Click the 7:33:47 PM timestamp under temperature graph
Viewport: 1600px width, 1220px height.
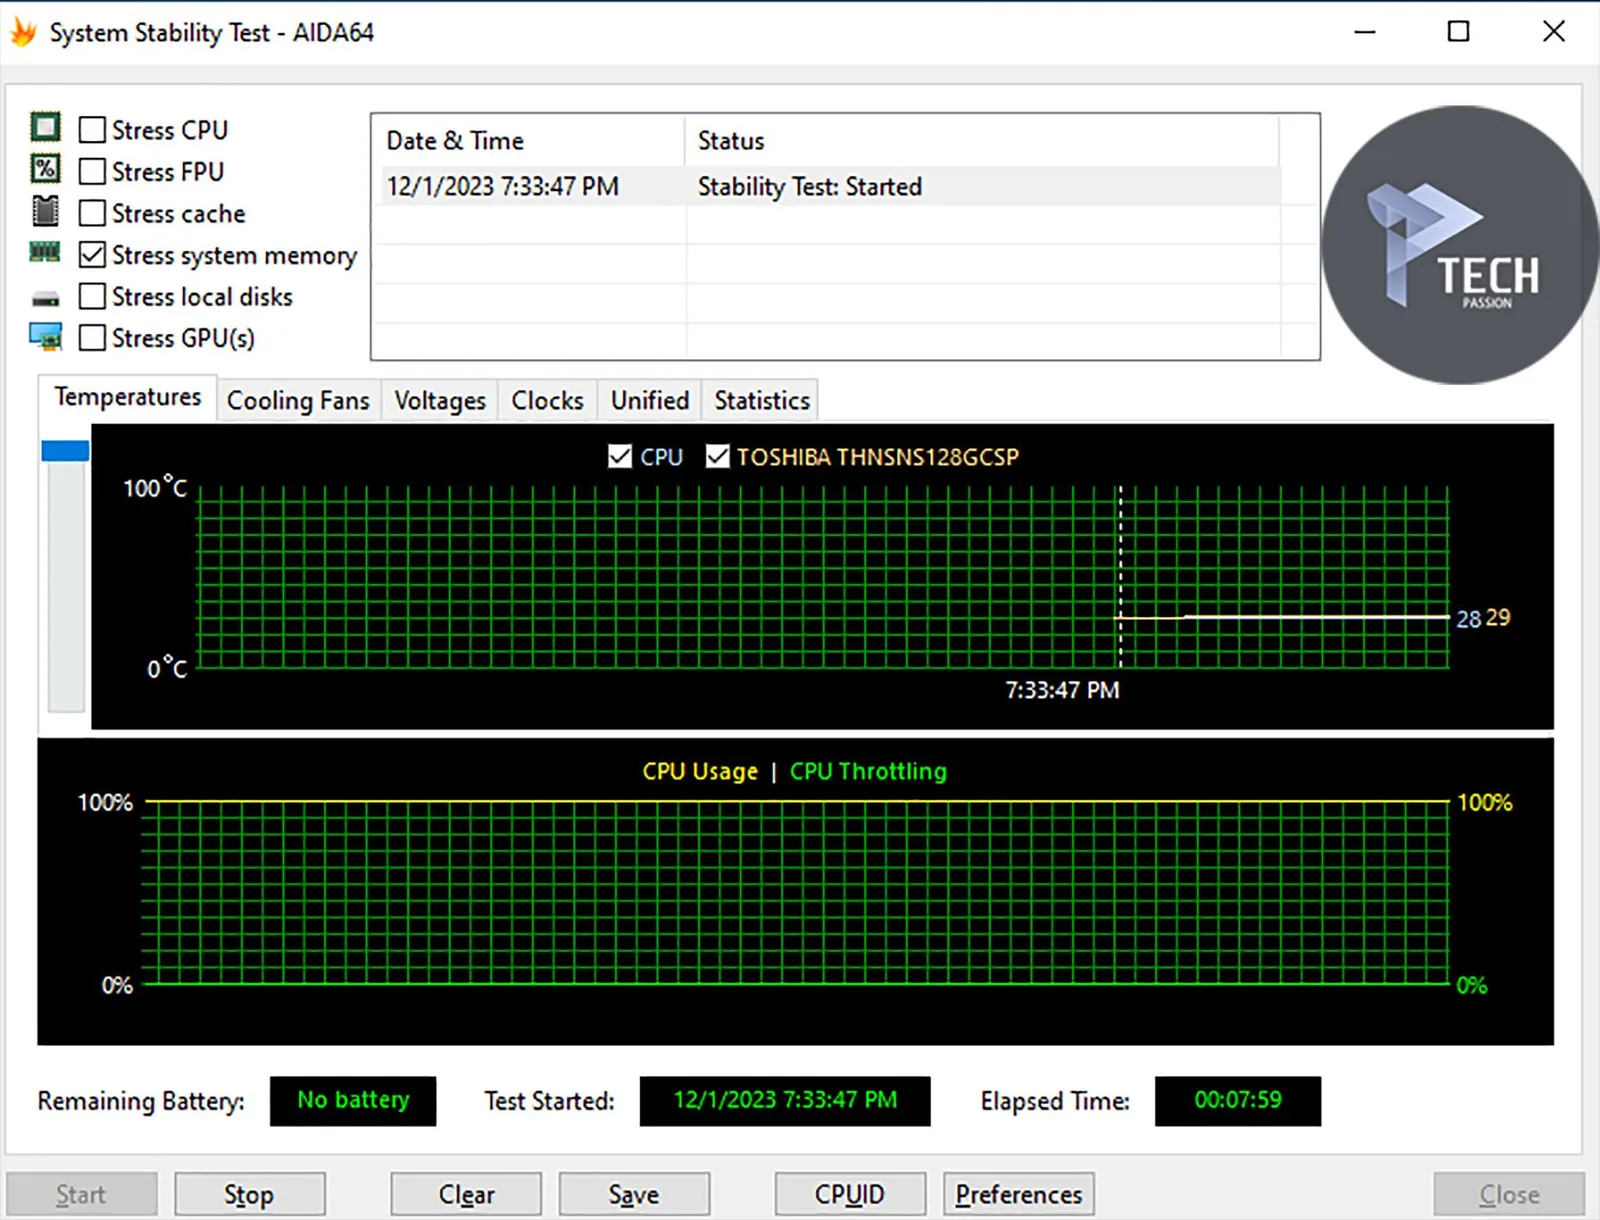(1062, 690)
